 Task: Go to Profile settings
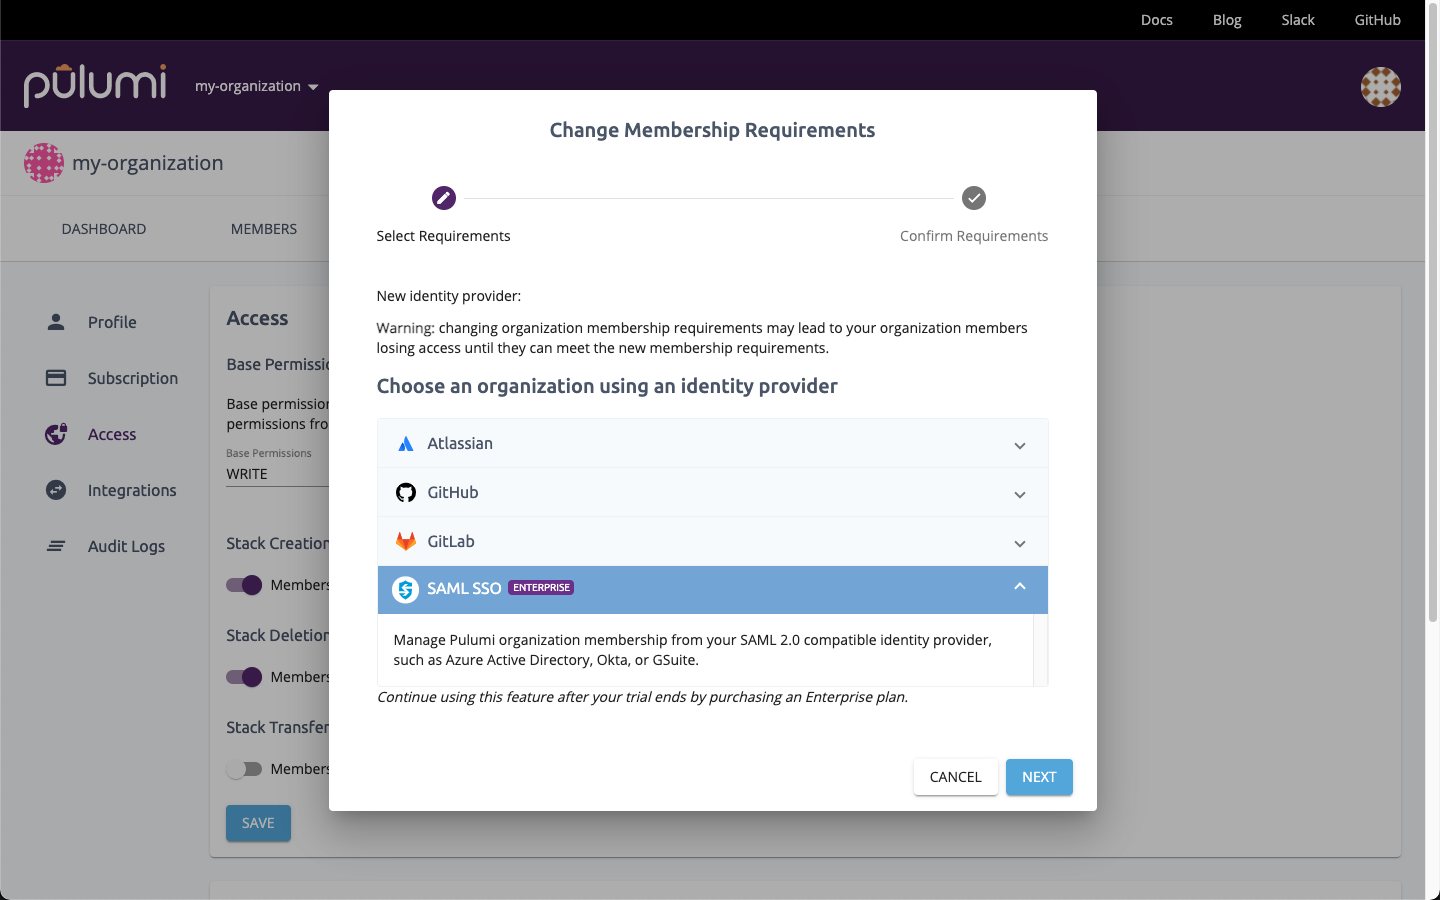tap(112, 322)
